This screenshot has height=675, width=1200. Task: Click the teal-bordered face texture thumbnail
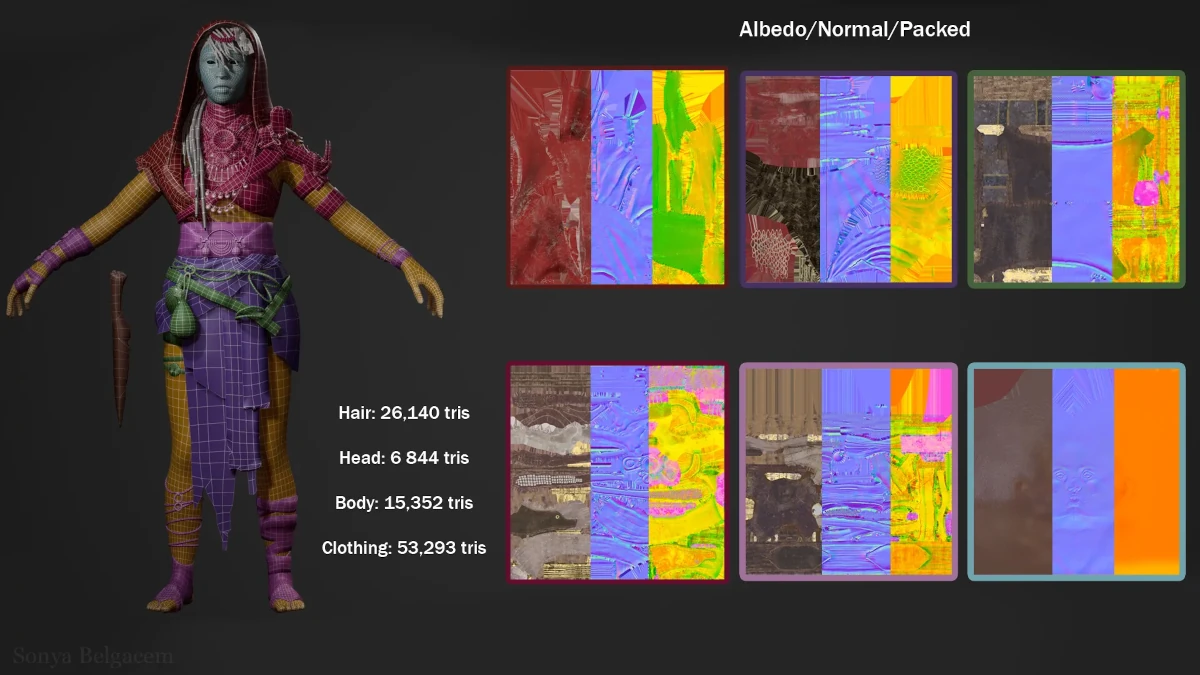coord(1076,471)
